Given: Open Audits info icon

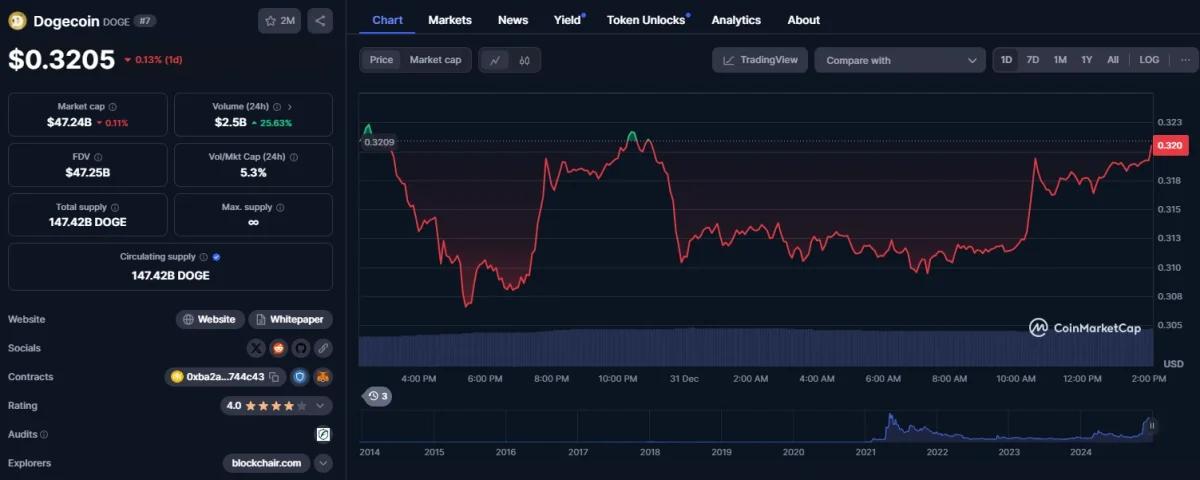Looking at the screenshot, I should pyautogui.click(x=43, y=435).
